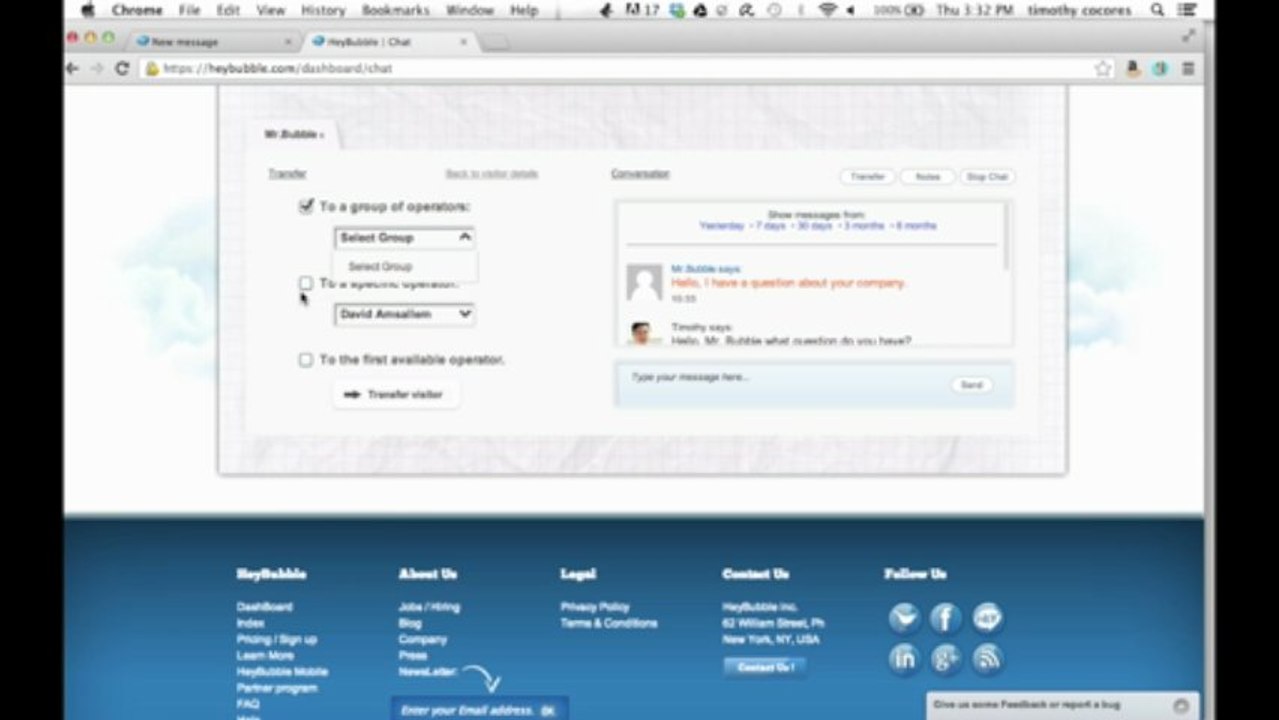Image resolution: width=1279 pixels, height=720 pixels.
Task: Click the browser address bar
Action: (618, 69)
